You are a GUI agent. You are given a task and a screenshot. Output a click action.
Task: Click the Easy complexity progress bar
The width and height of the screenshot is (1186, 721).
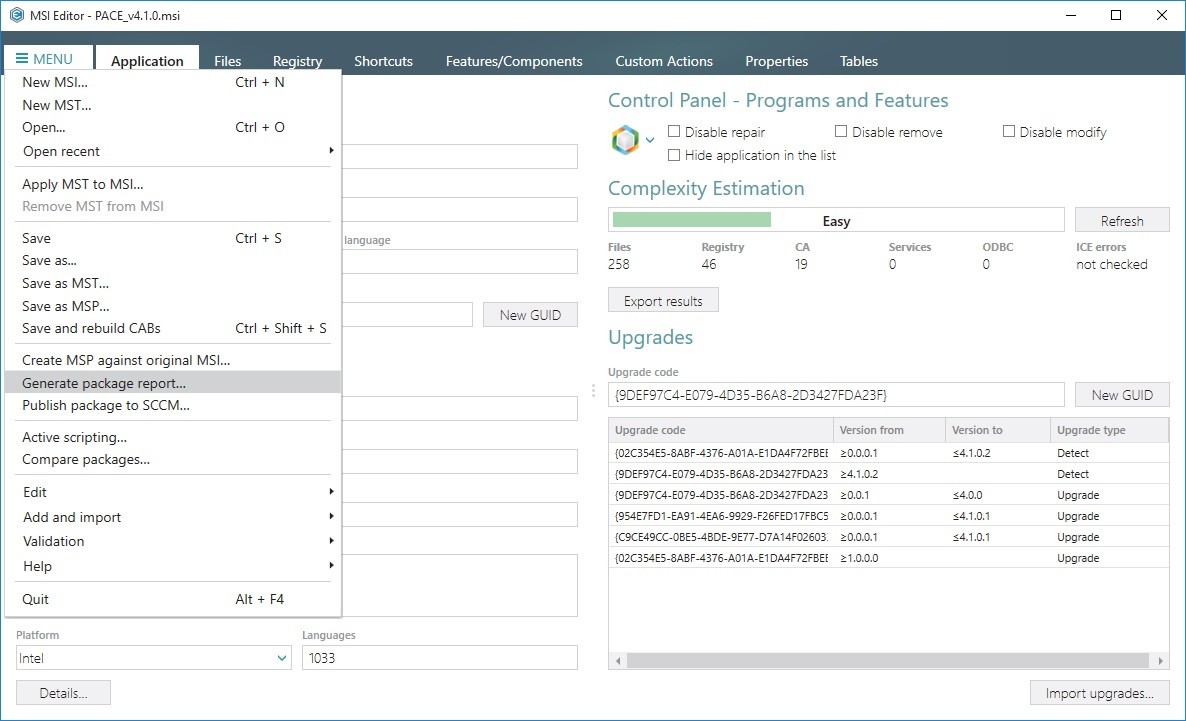point(836,220)
